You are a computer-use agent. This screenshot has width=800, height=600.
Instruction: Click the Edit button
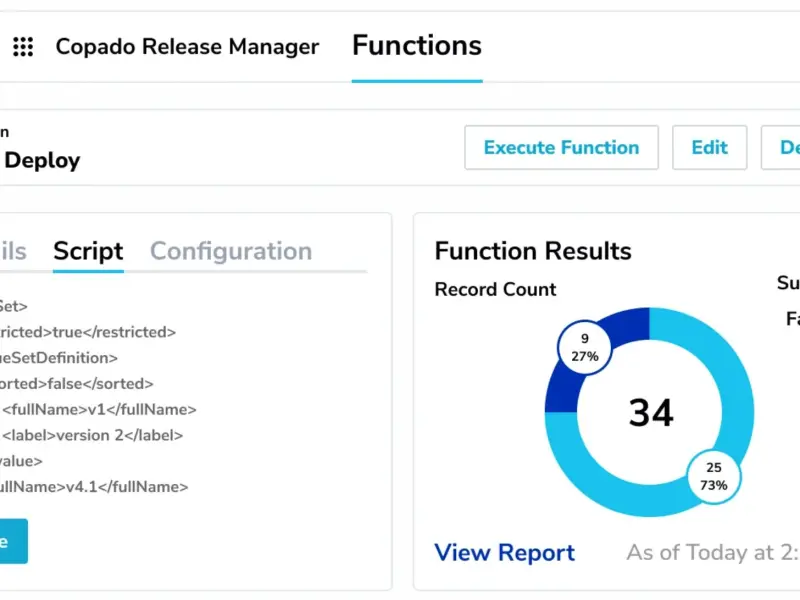click(710, 147)
